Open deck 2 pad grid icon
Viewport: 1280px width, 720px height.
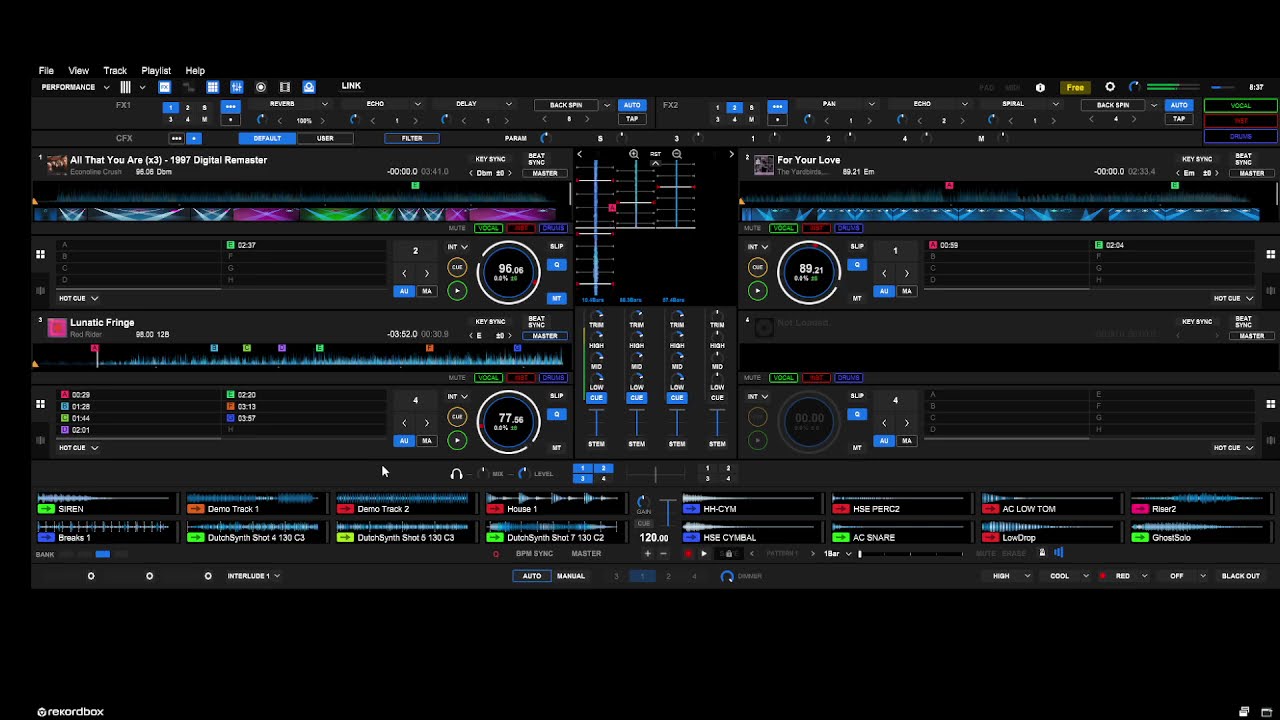(1271, 254)
